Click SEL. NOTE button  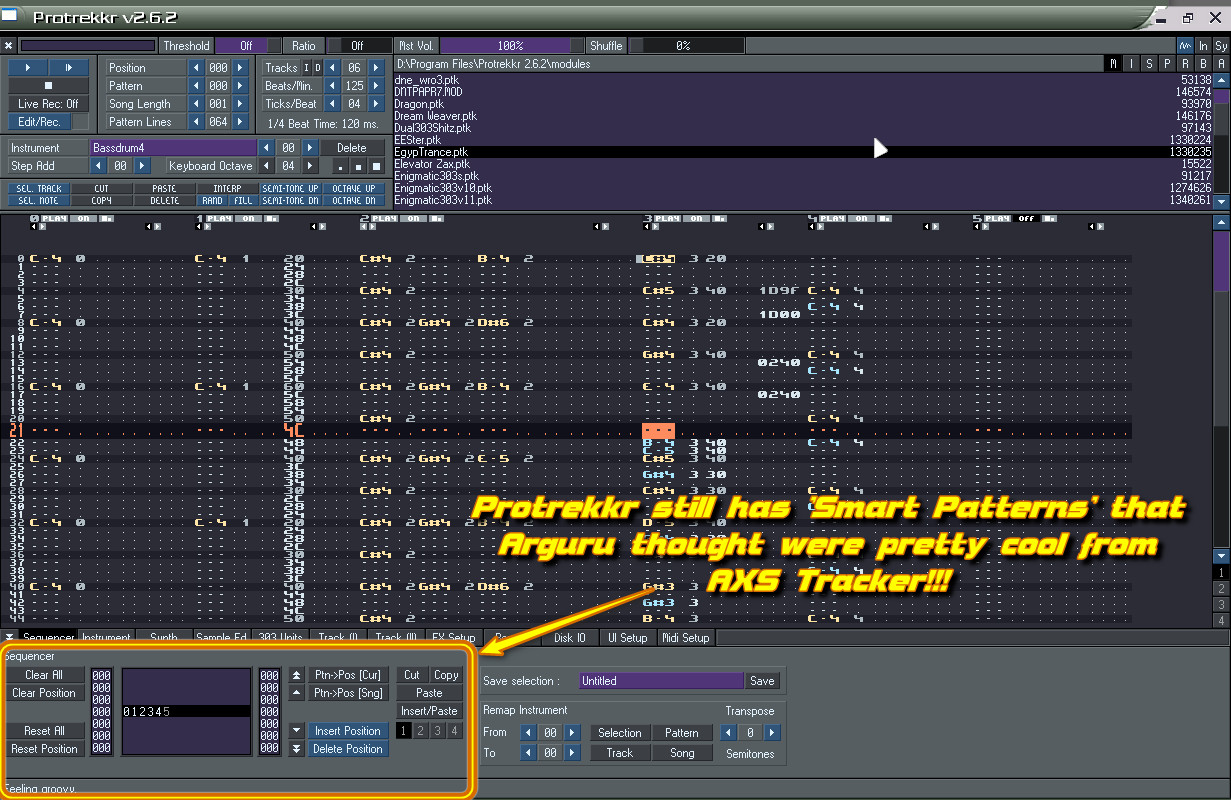[40, 200]
